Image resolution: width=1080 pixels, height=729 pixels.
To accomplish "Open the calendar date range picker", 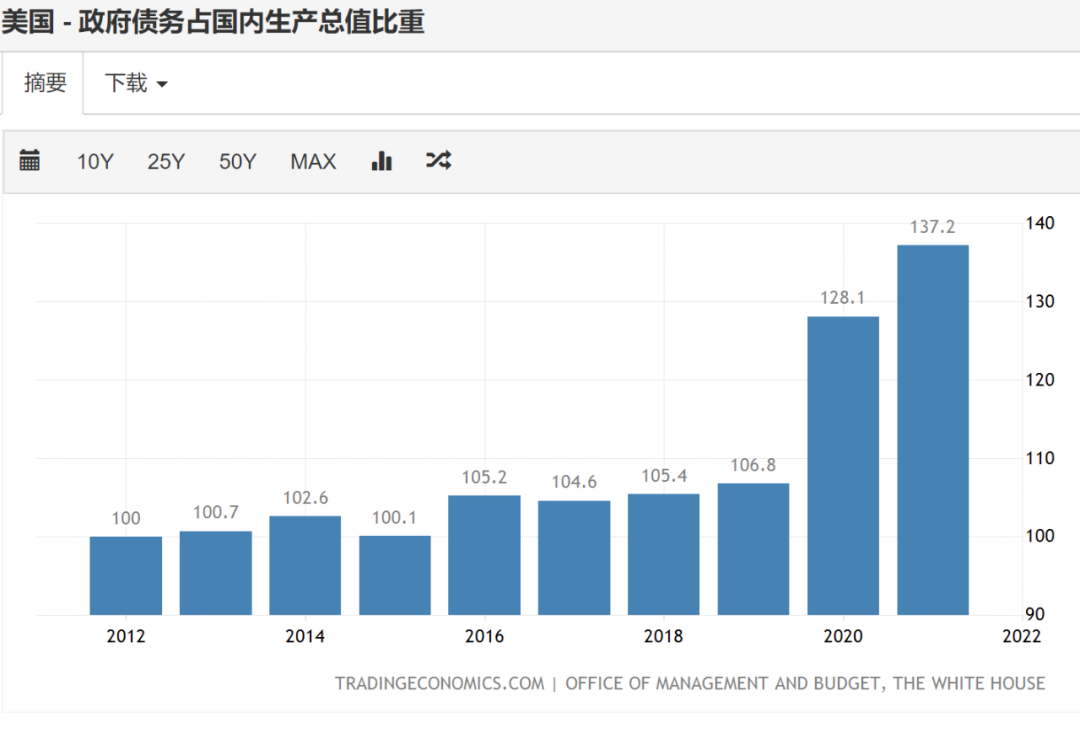I will coord(29,161).
